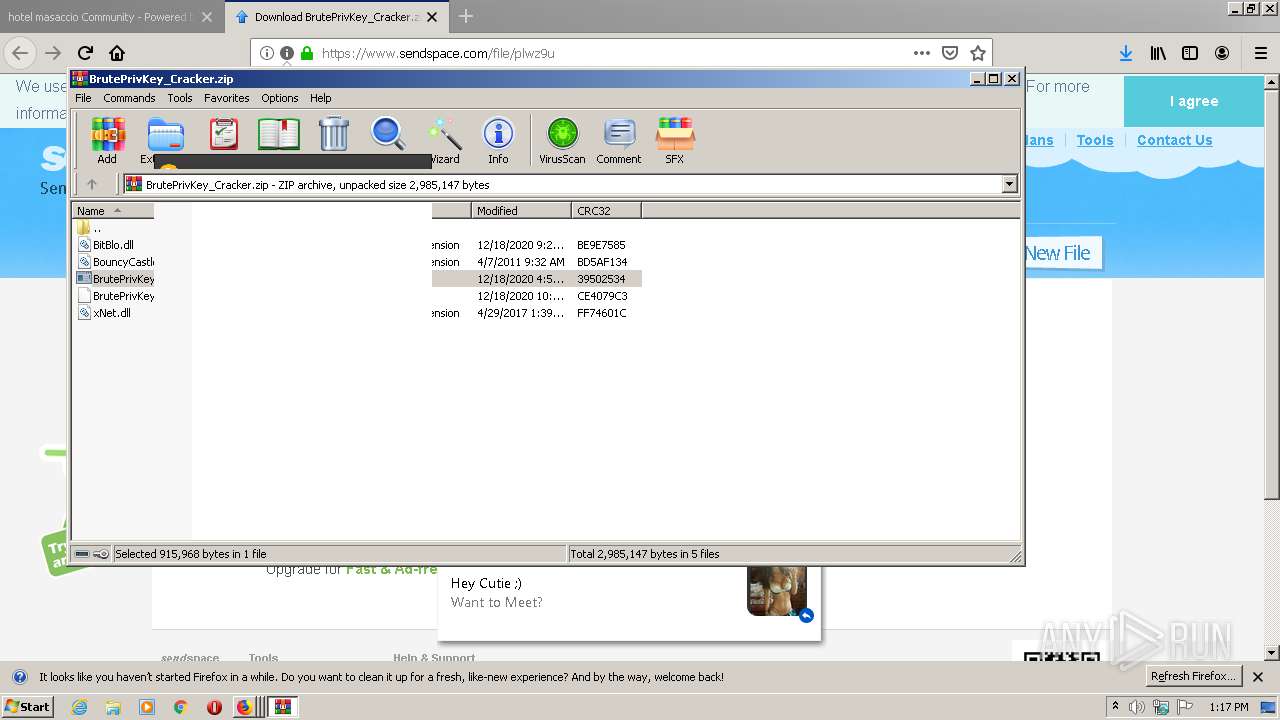
Task: Open WinRAR Help menu
Action: pos(320,98)
